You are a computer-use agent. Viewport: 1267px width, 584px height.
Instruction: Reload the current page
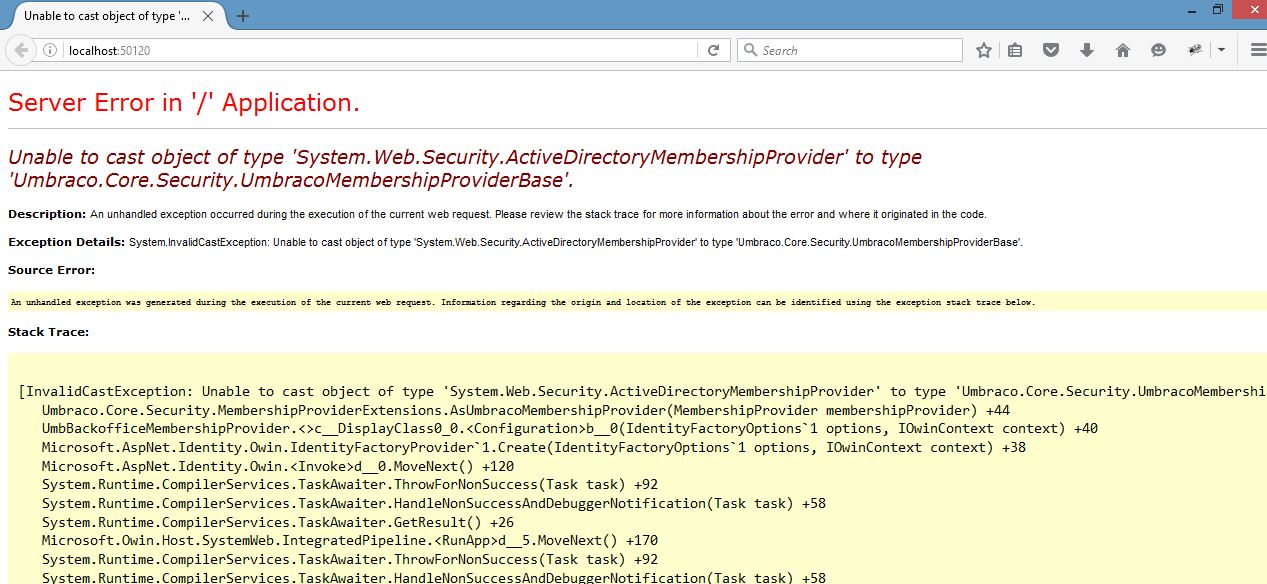(x=713, y=50)
